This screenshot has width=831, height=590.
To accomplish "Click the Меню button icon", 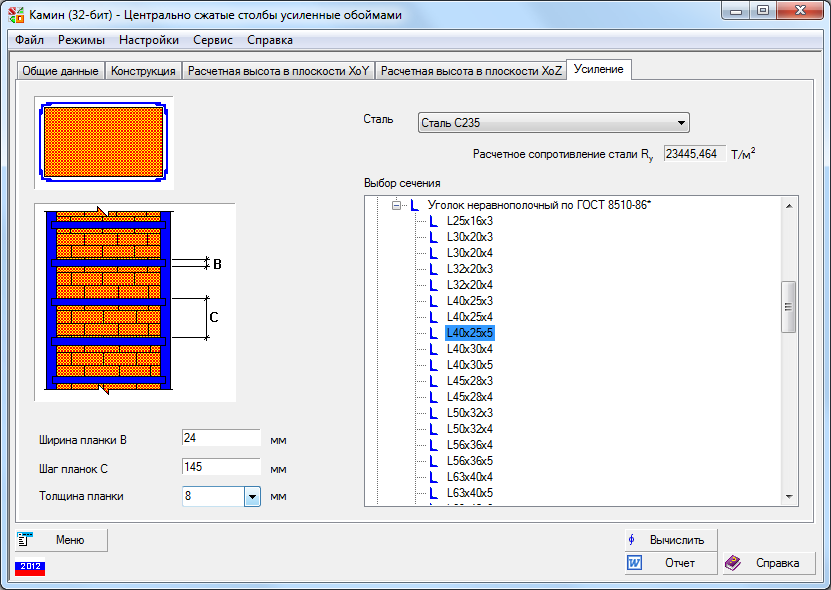I will [x=26, y=540].
